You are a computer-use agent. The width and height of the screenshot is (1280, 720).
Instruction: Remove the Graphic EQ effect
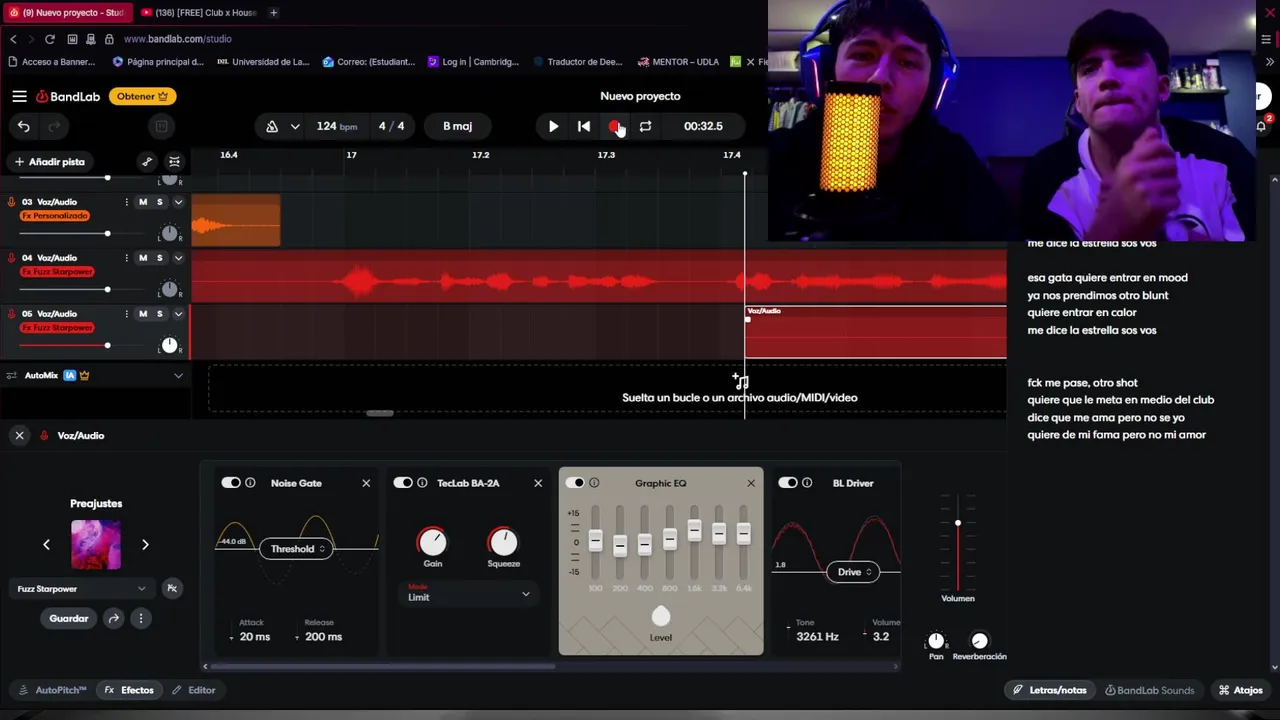(751, 483)
